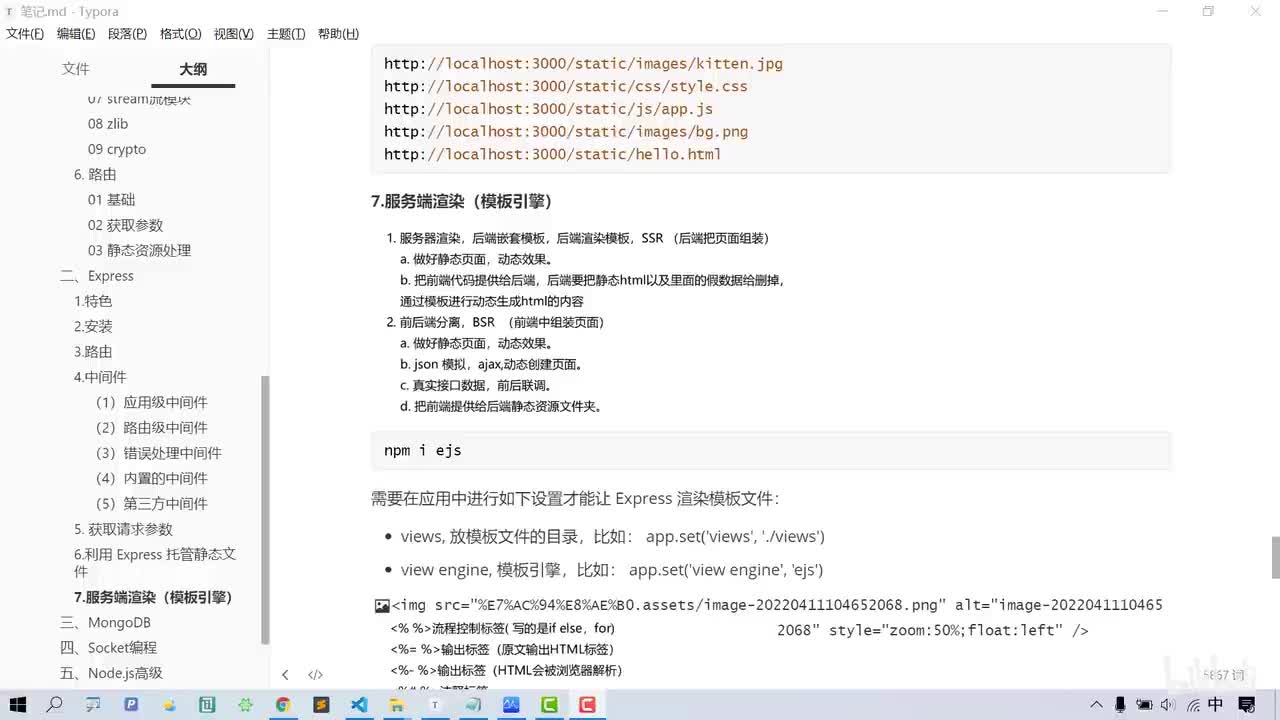1280x720 pixels.
Task: Open the 主题(T) menu
Action: click(x=286, y=34)
